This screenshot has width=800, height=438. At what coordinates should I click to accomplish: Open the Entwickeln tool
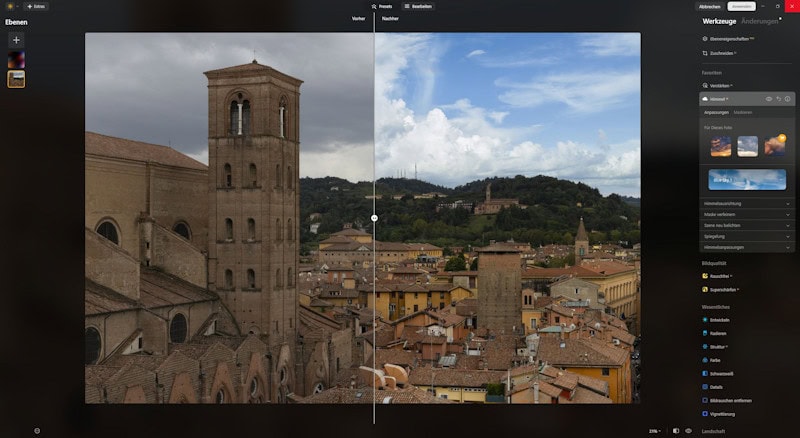[720, 320]
